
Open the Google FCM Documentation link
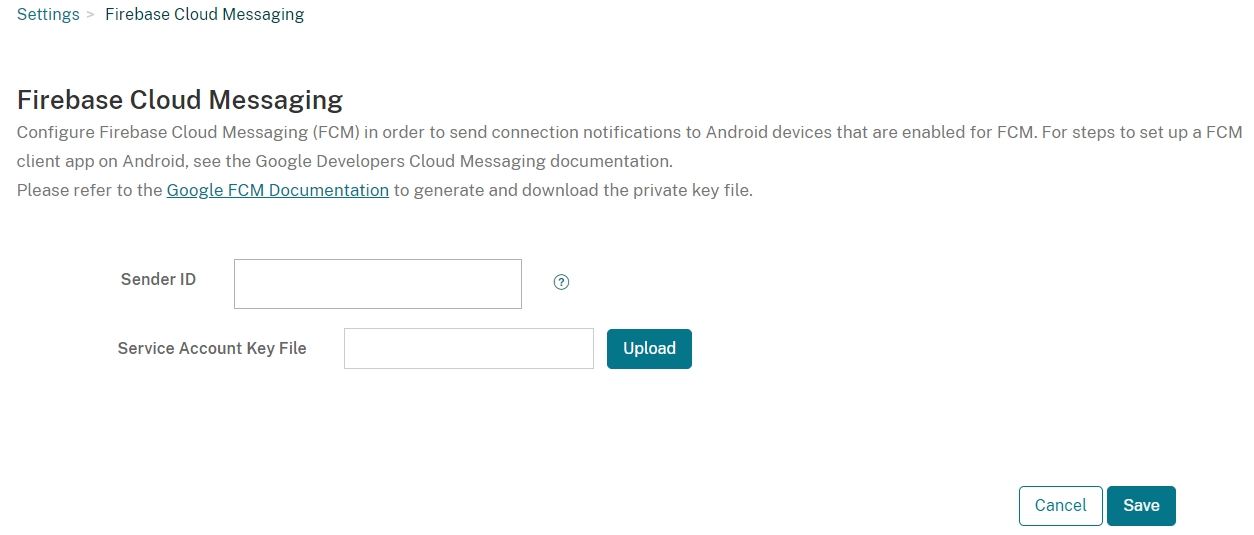pyautogui.click(x=277, y=190)
